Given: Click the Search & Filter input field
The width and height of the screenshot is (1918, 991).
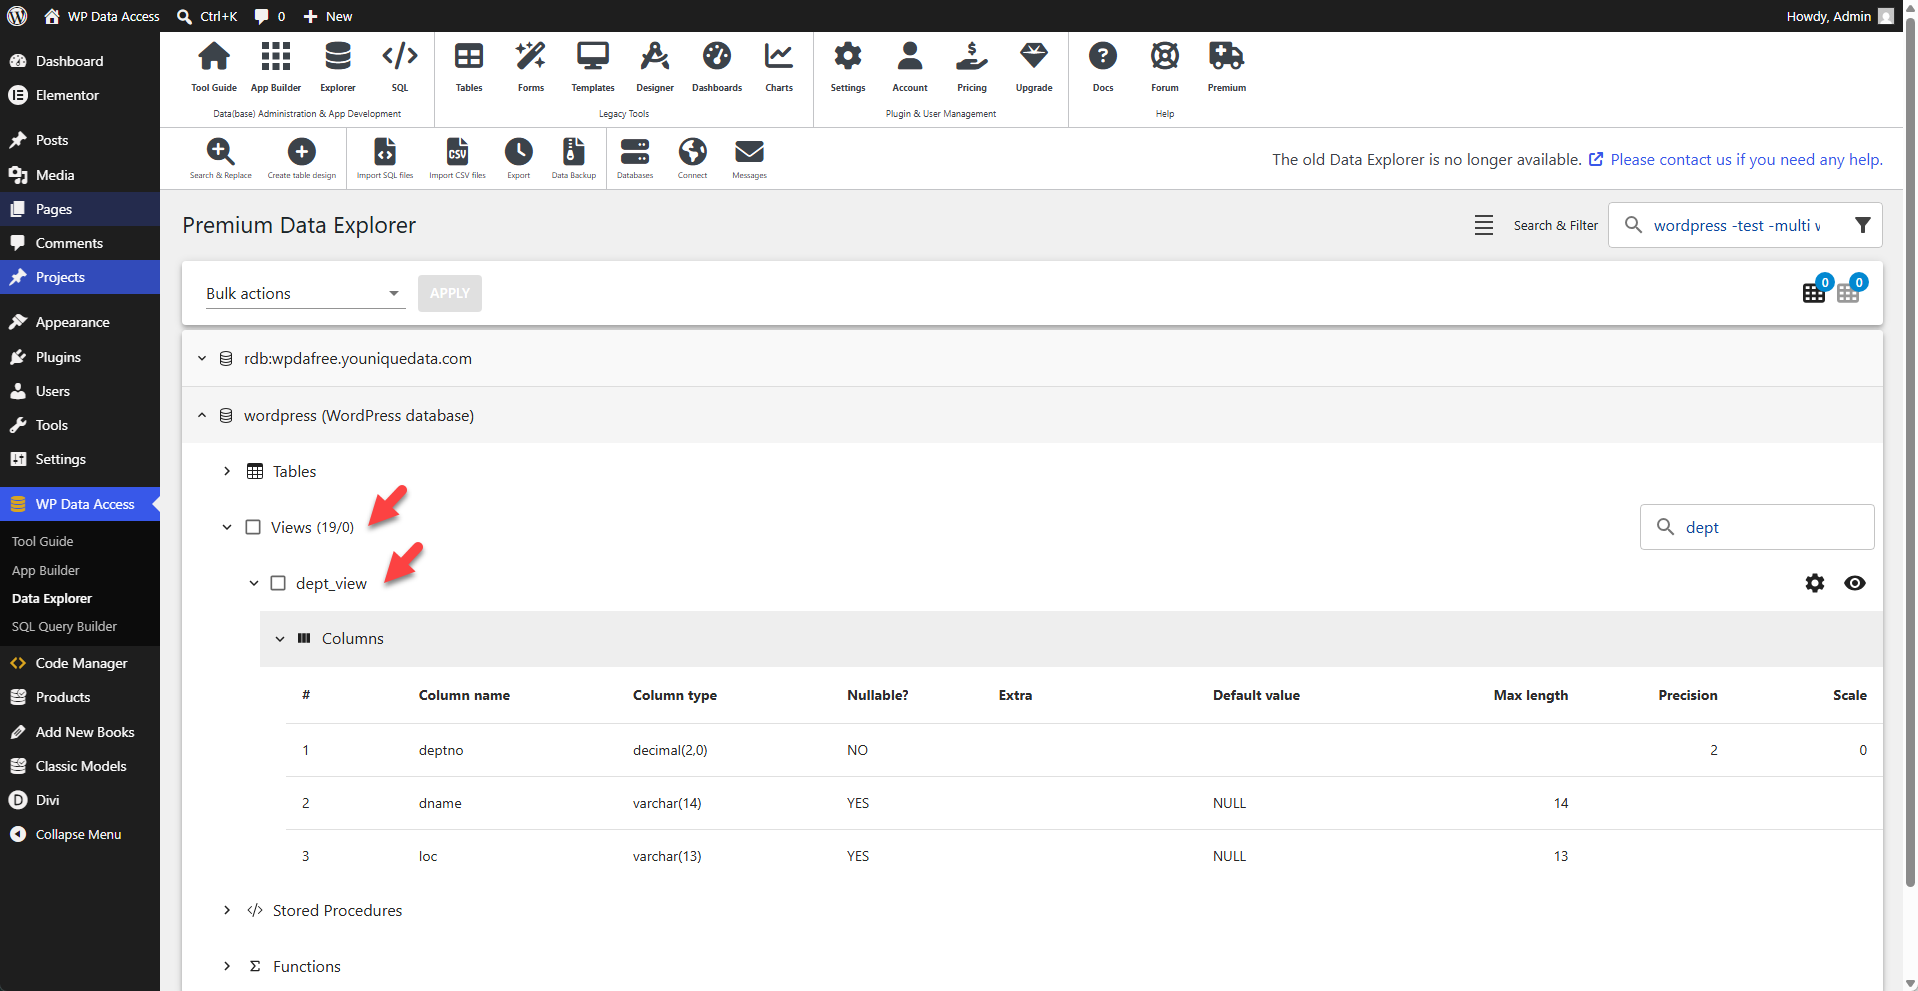Looking at the screenshot, I should tap(1745, 225).
